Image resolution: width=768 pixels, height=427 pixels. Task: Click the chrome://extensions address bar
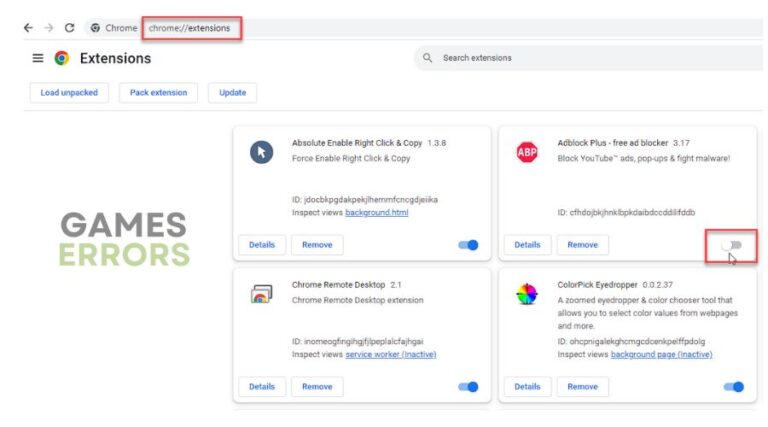(x=190, y=28)
